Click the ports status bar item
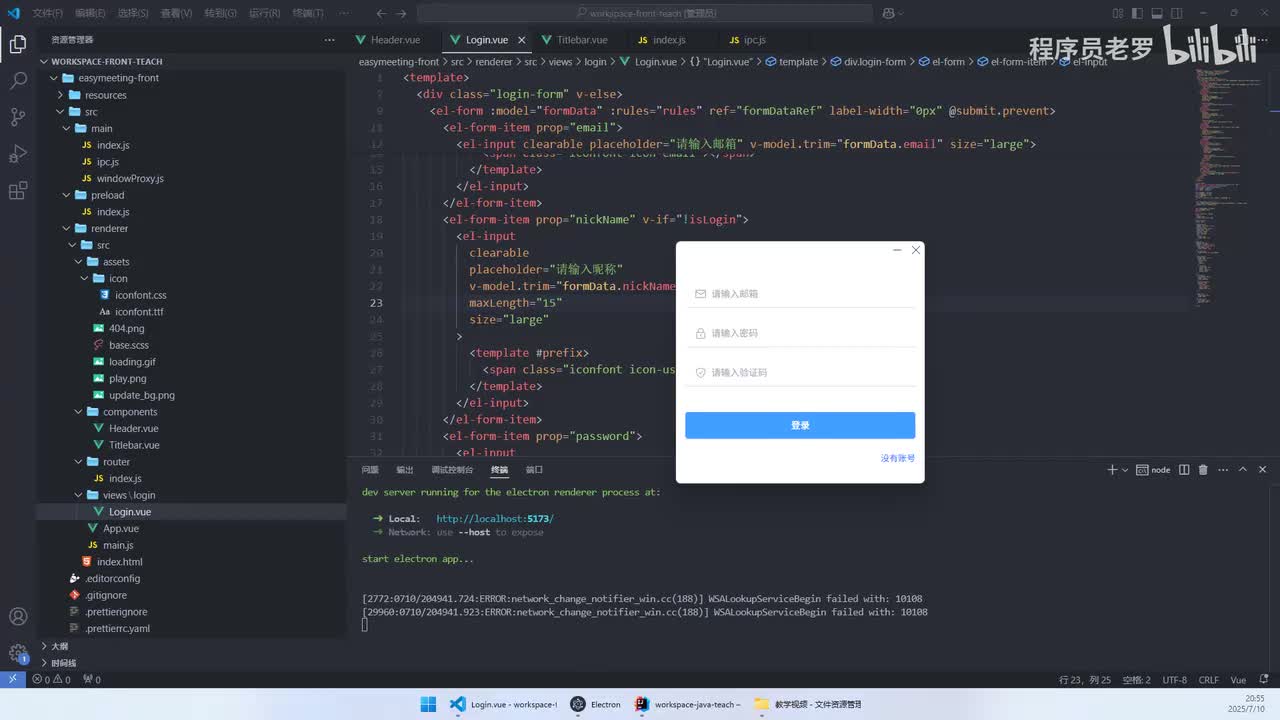The width and height of the screenshot is (1280, 720). pos(92,679)
